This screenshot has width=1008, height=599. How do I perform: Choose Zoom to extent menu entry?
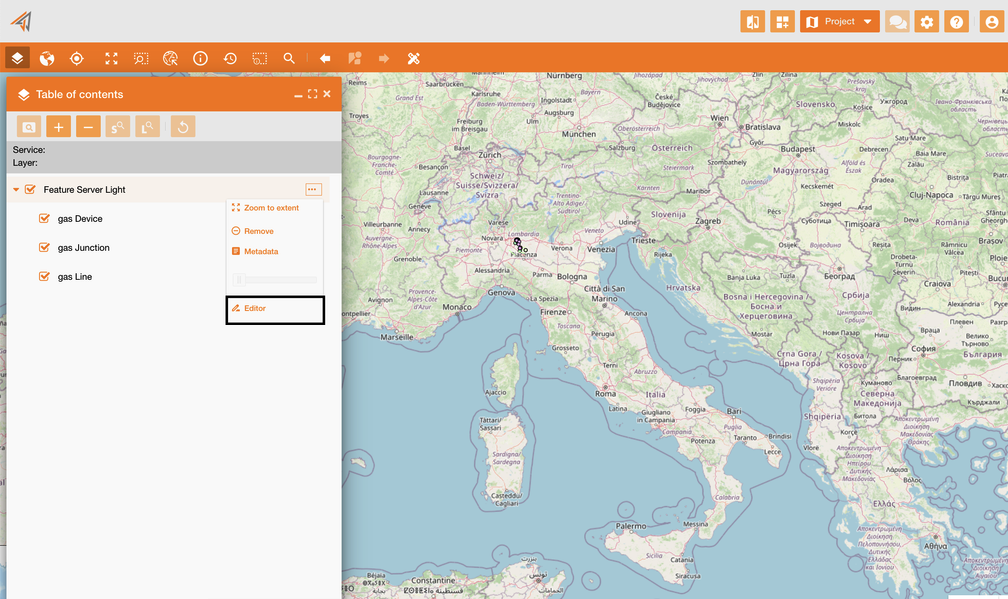(x=265, y=208)
